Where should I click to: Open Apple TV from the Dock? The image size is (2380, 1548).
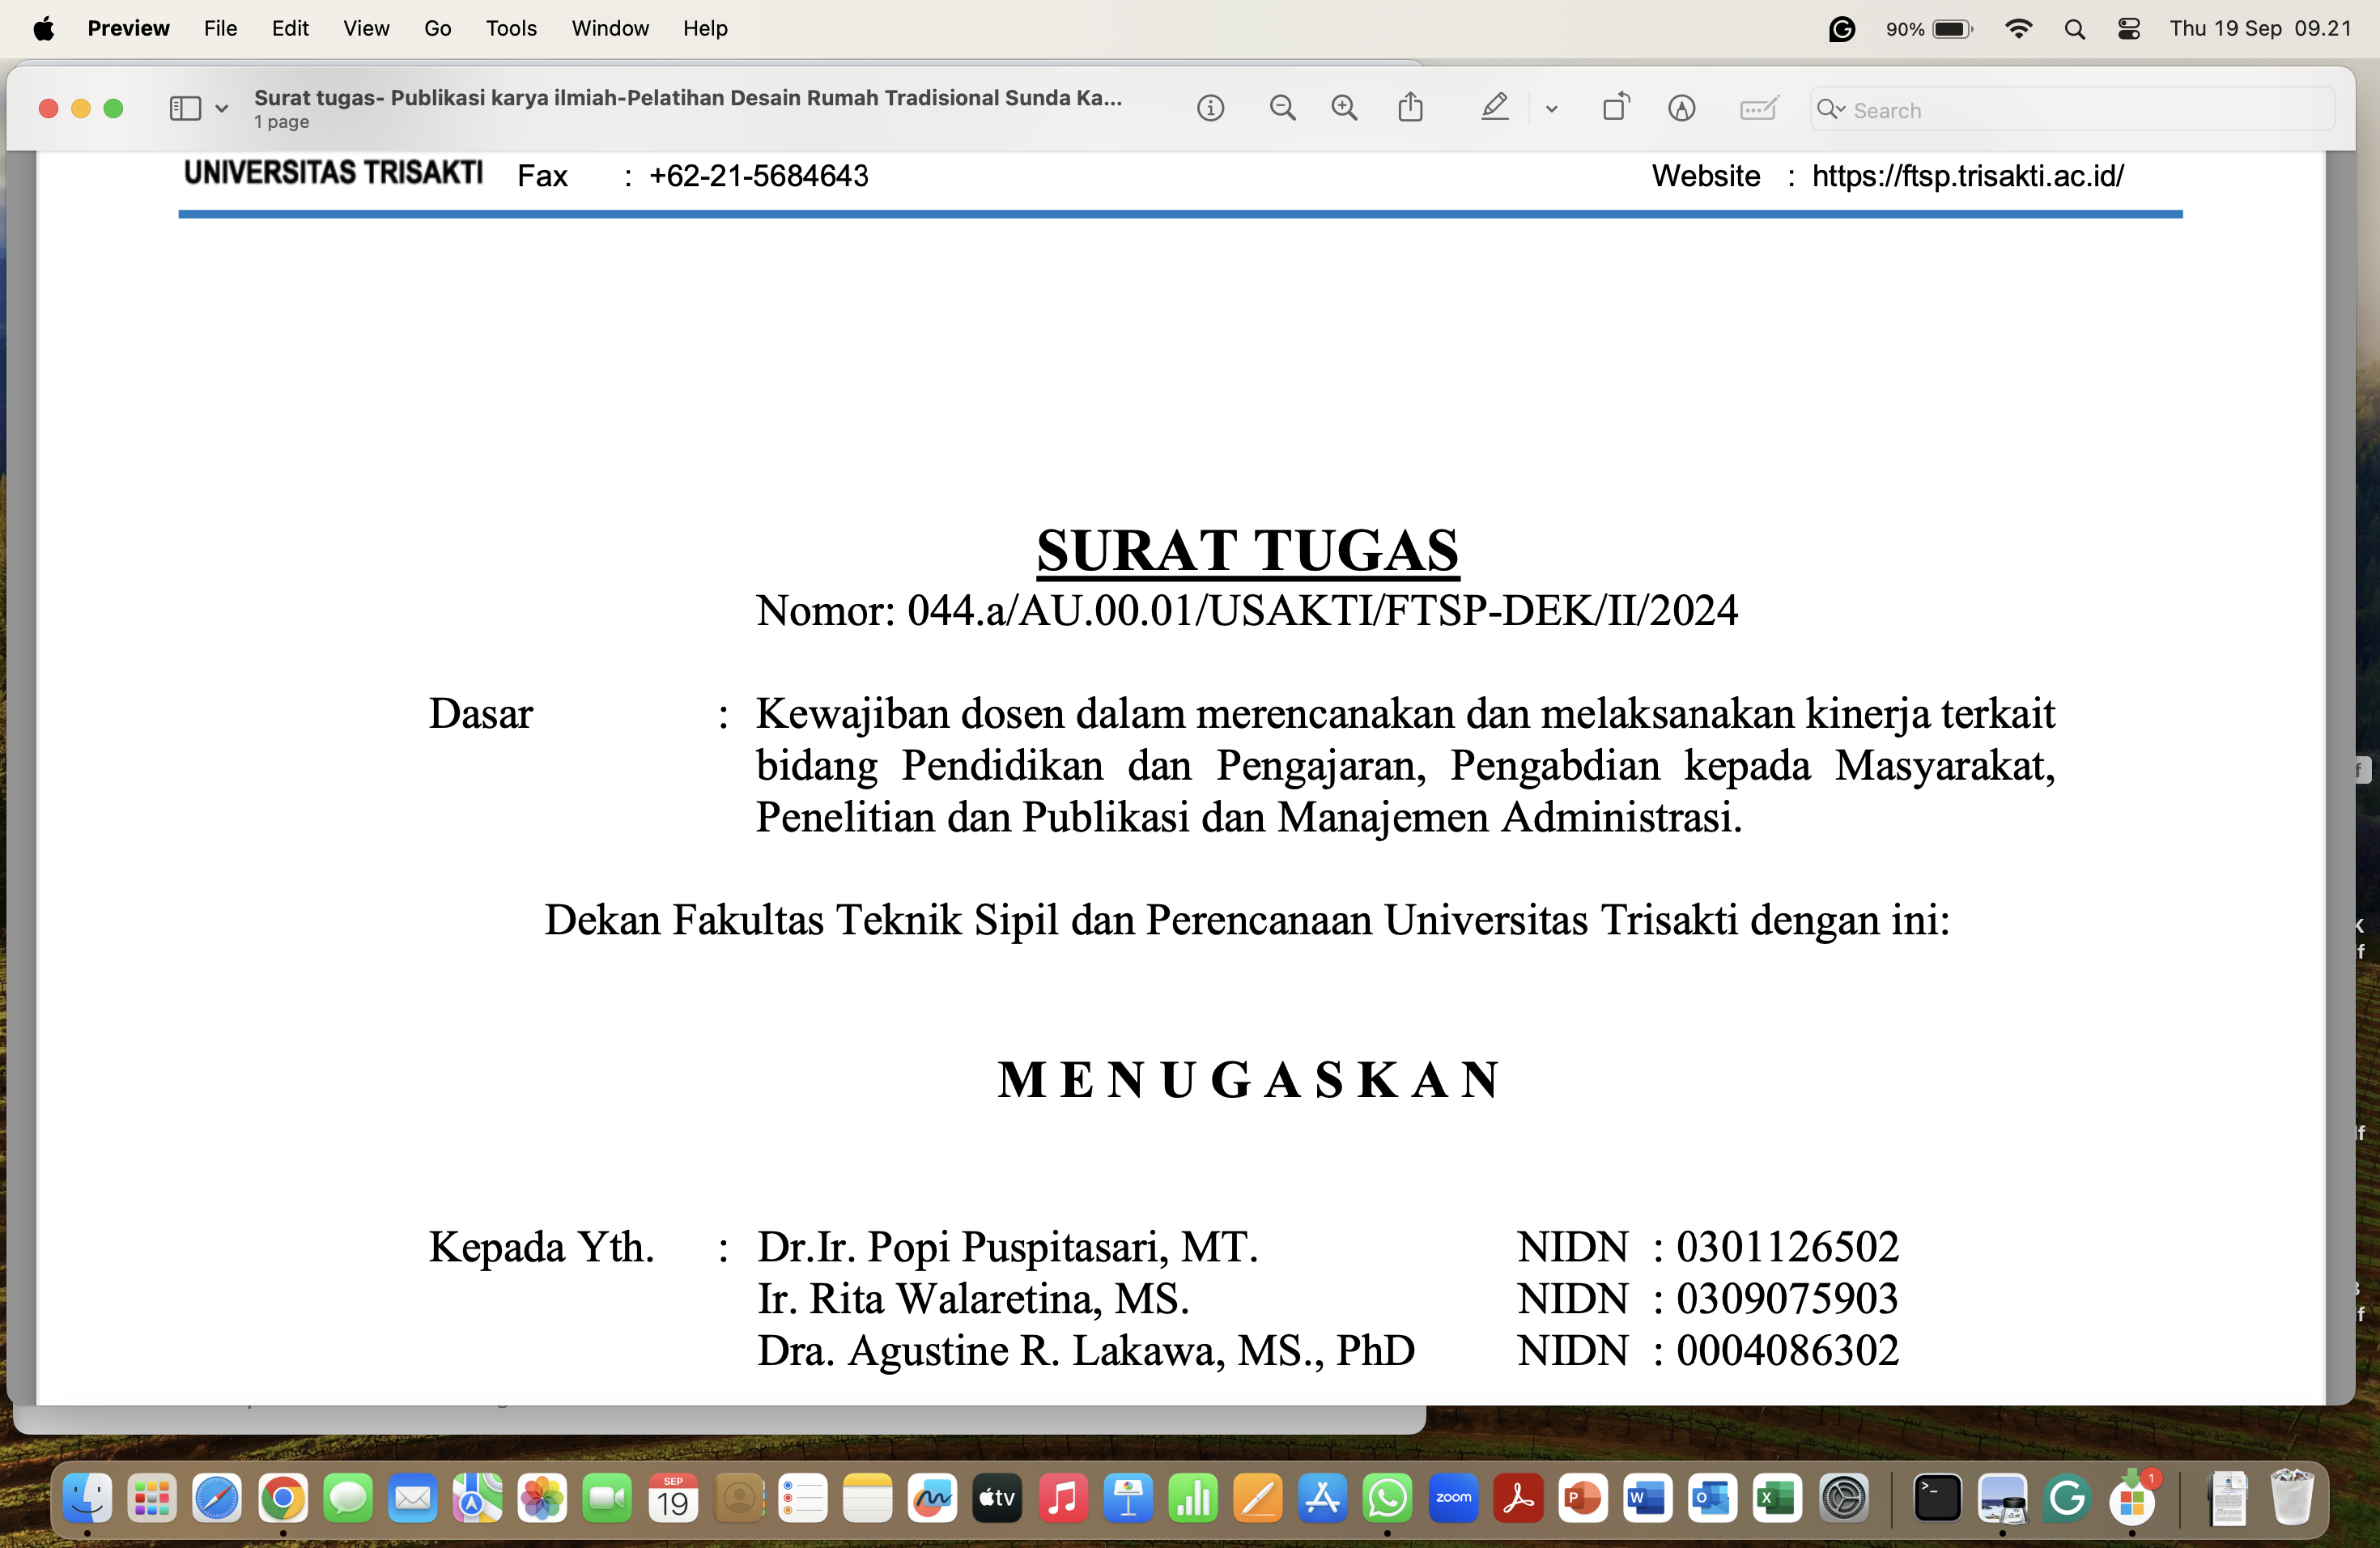(x=997, y=1497)
